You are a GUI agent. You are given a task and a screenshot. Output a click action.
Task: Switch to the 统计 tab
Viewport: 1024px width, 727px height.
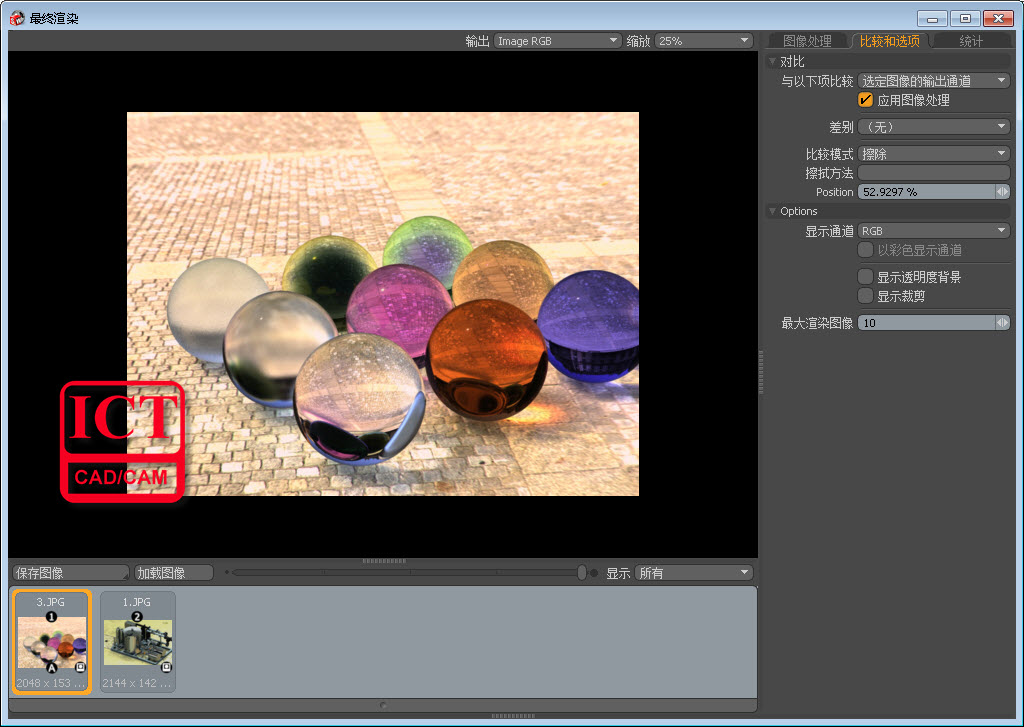970,41
